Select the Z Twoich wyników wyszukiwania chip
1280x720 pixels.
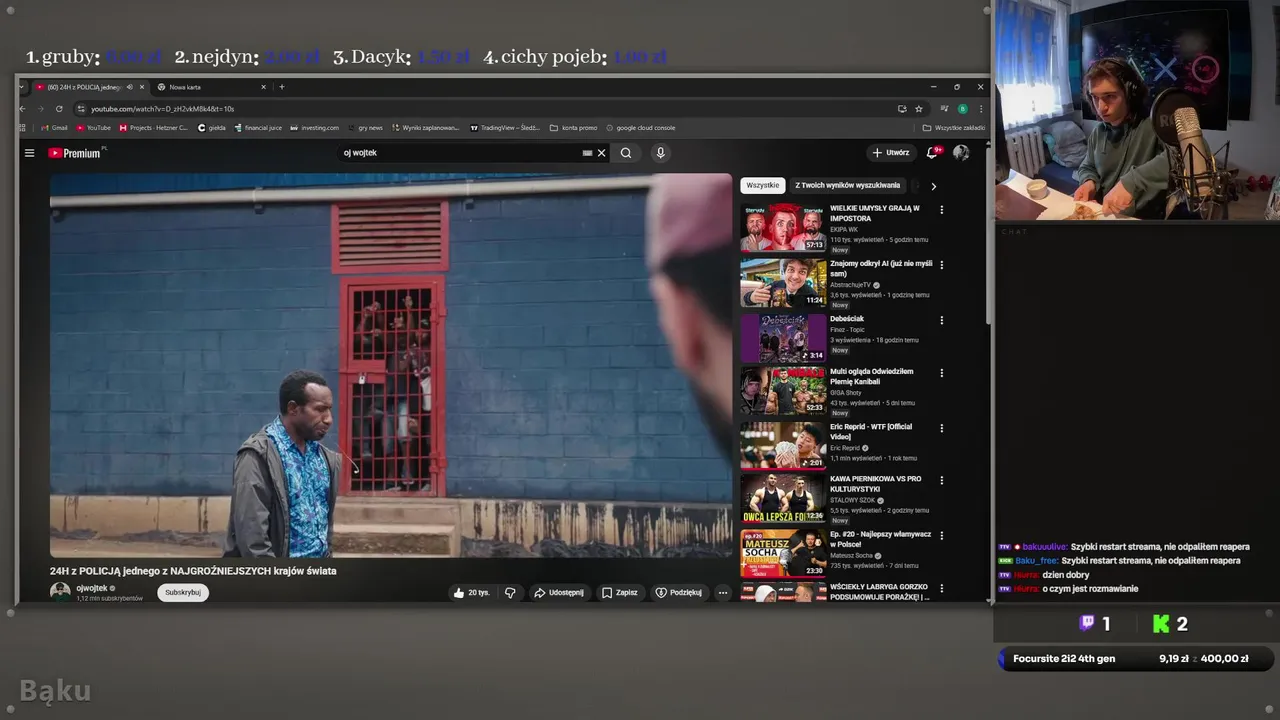coord(847,185)
